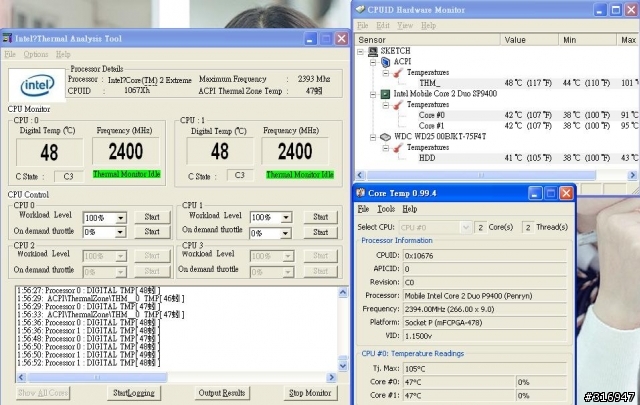Click log entry at 1:56:52 Processor 1
640x405 pixels.
[89, 363]
